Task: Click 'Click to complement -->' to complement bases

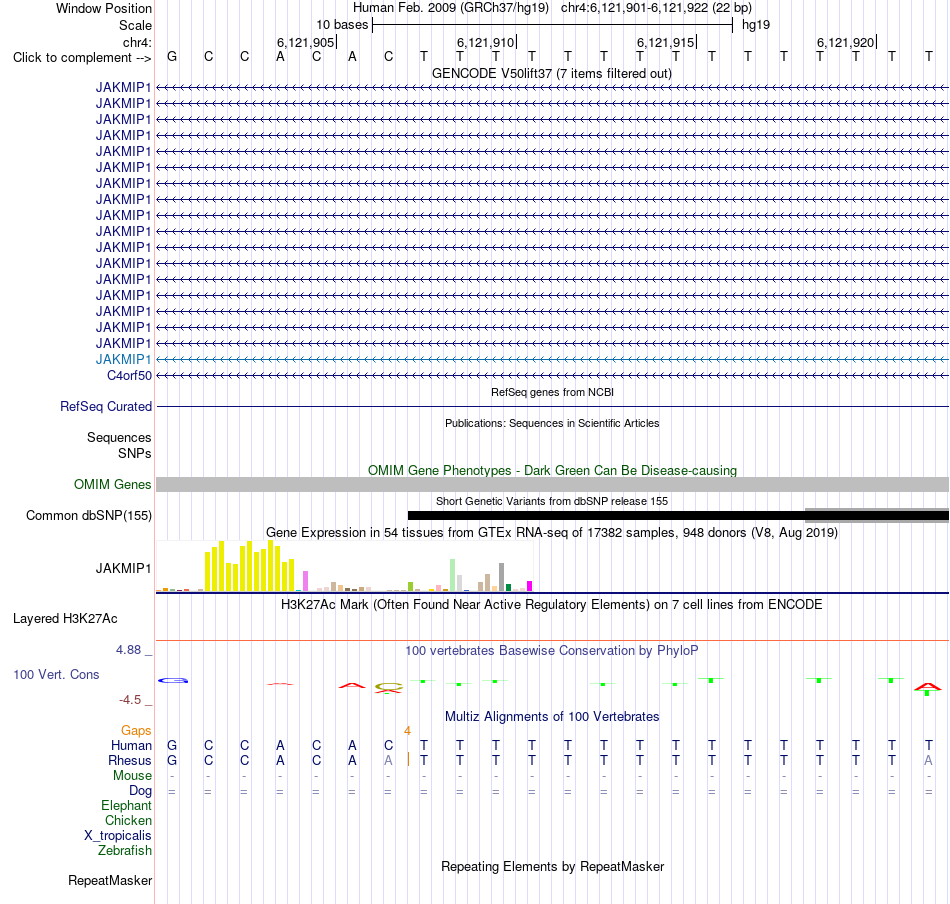Action: pyautogui.click(x=82, y=58)
